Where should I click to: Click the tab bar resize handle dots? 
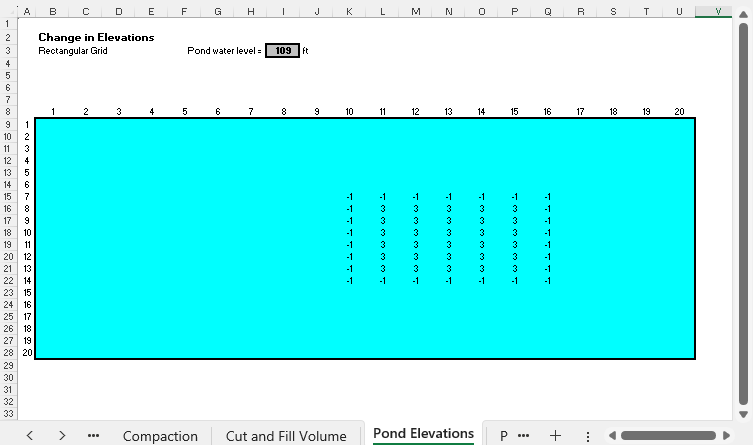[x=588, y=435]
